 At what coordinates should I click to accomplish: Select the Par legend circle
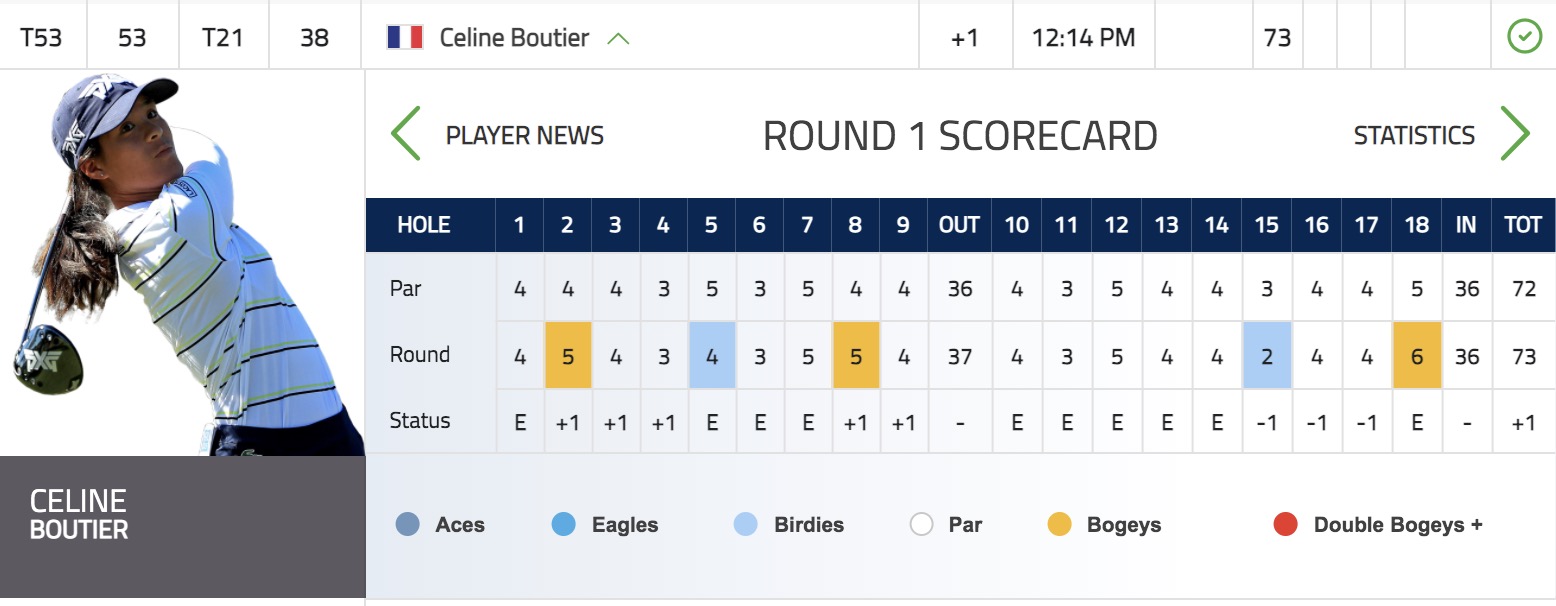[x=921, y=524]
